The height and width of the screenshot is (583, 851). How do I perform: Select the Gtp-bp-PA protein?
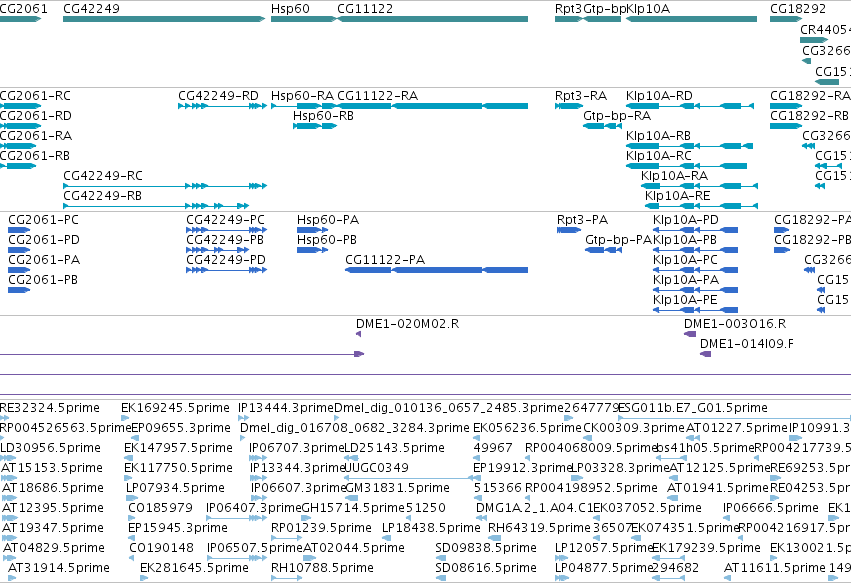pos(604,250)
